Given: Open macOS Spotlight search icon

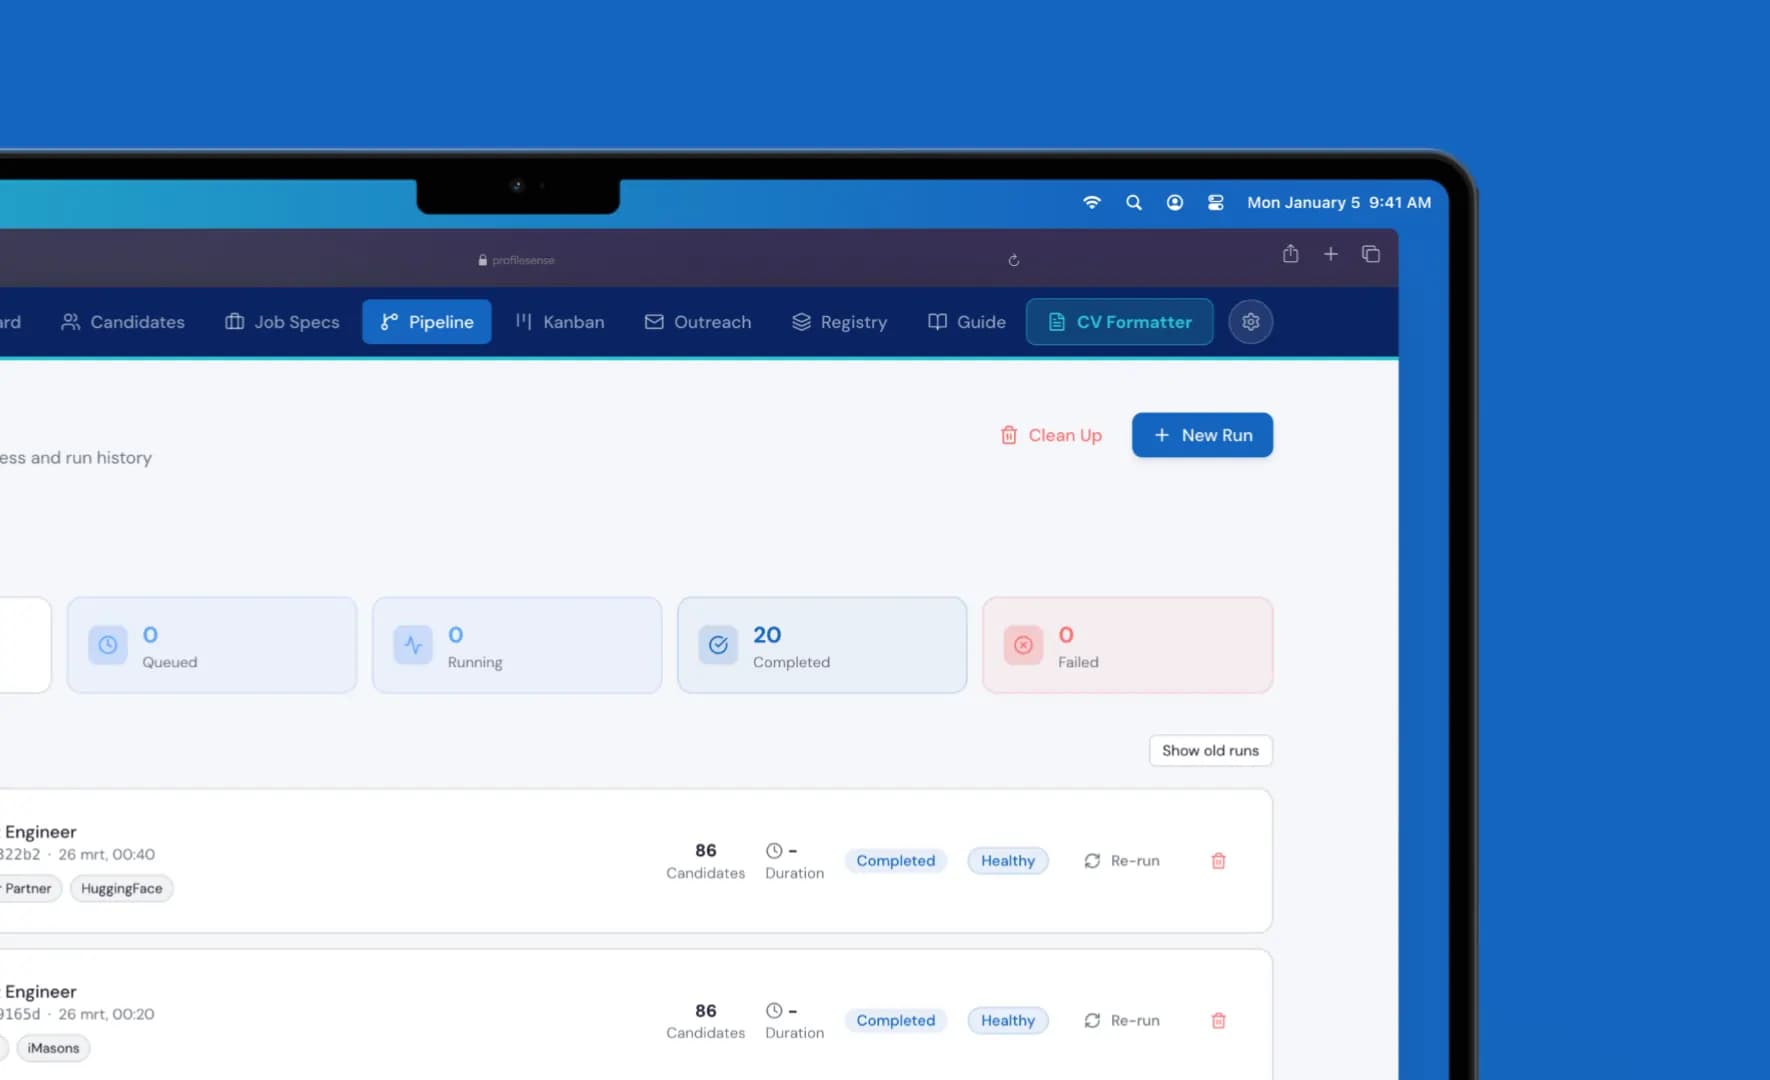Looking at the screenshot, I should coord(1133,202).
